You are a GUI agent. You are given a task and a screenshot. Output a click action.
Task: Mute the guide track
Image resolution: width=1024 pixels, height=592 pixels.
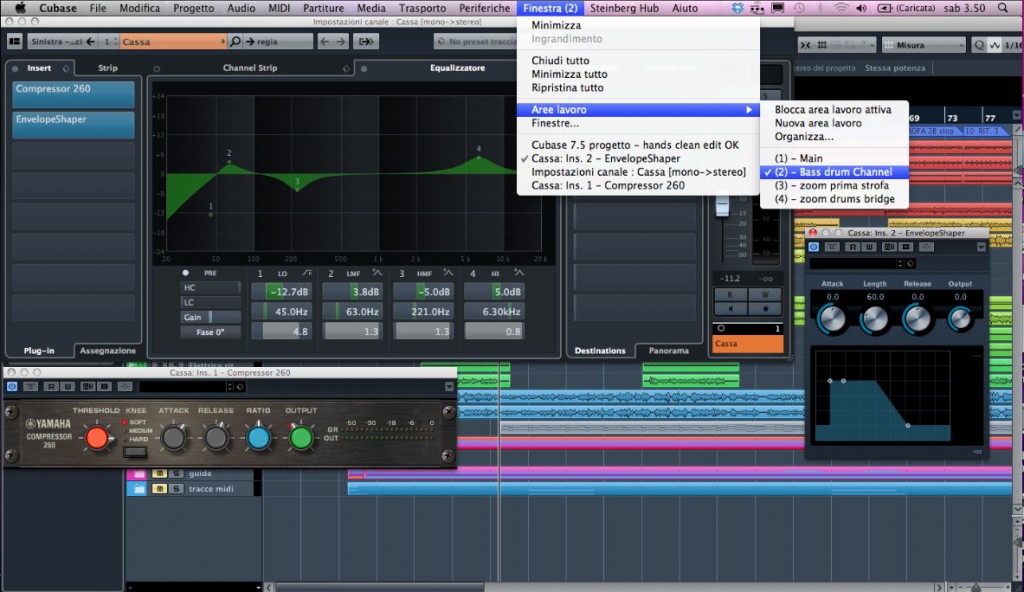pyautogui.click(x=159, y=473)
